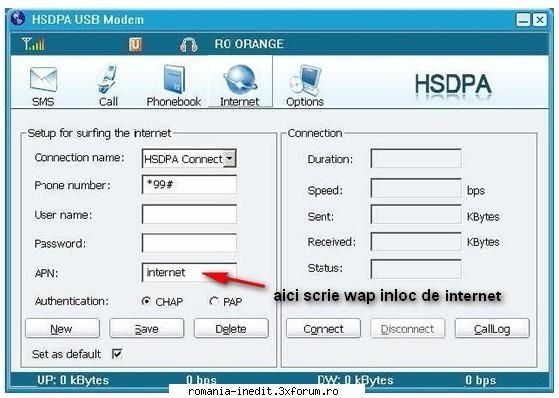Image resolution: width=559 pixels, height=398 pixels.
Task: Click the Phonebook tab label
Action: click(174, 102)
